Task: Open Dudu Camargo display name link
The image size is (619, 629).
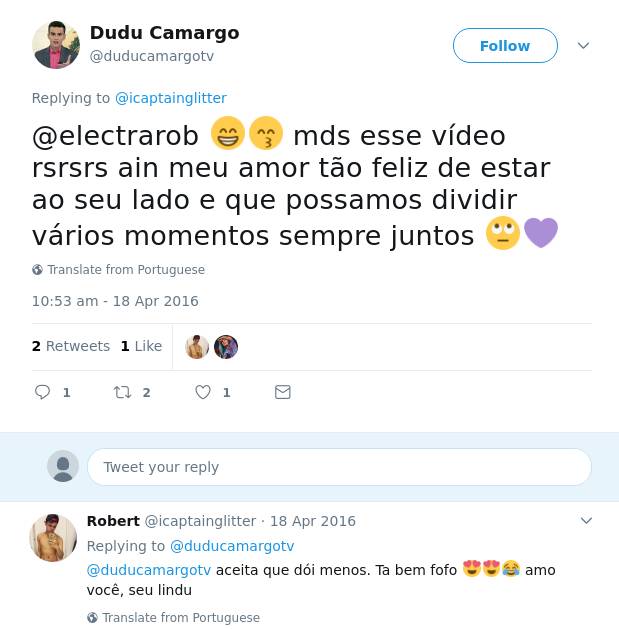Action: 164,33
